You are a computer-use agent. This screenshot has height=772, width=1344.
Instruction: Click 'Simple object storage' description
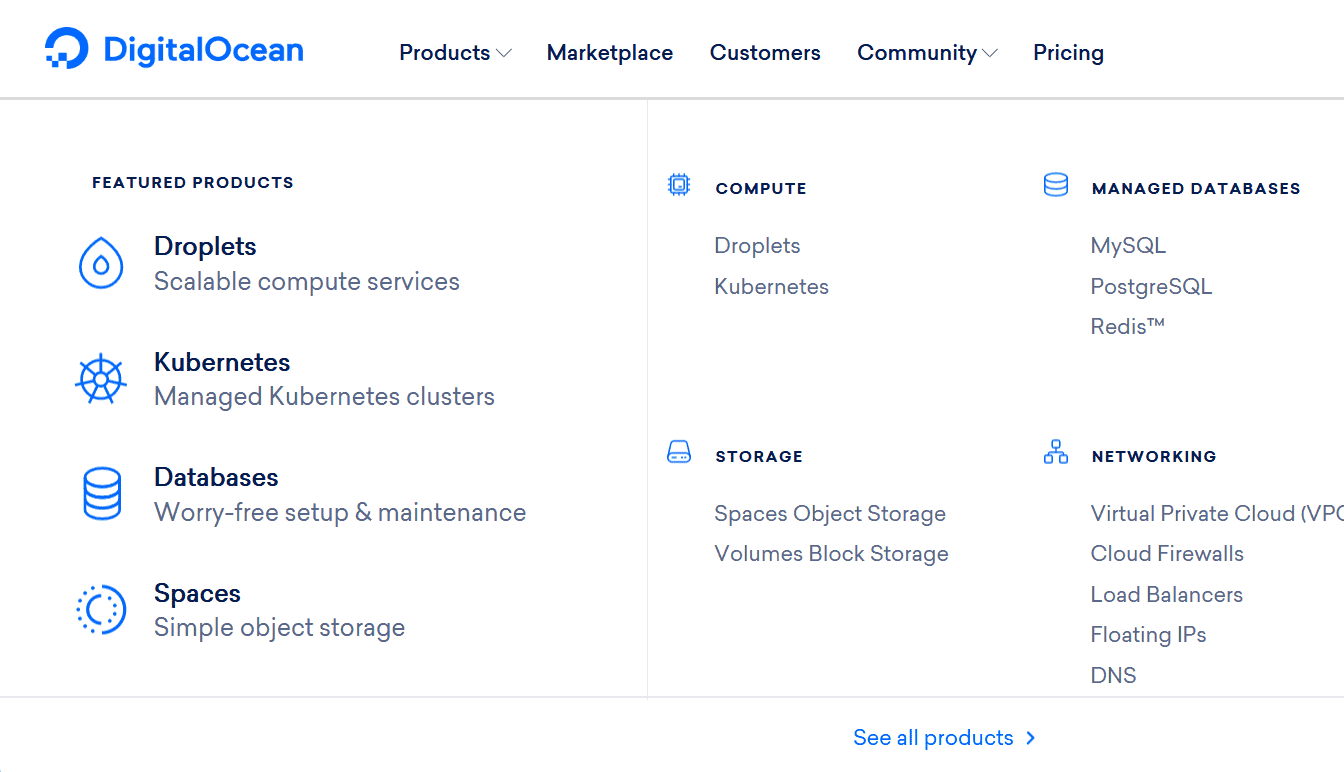point(280,628)
